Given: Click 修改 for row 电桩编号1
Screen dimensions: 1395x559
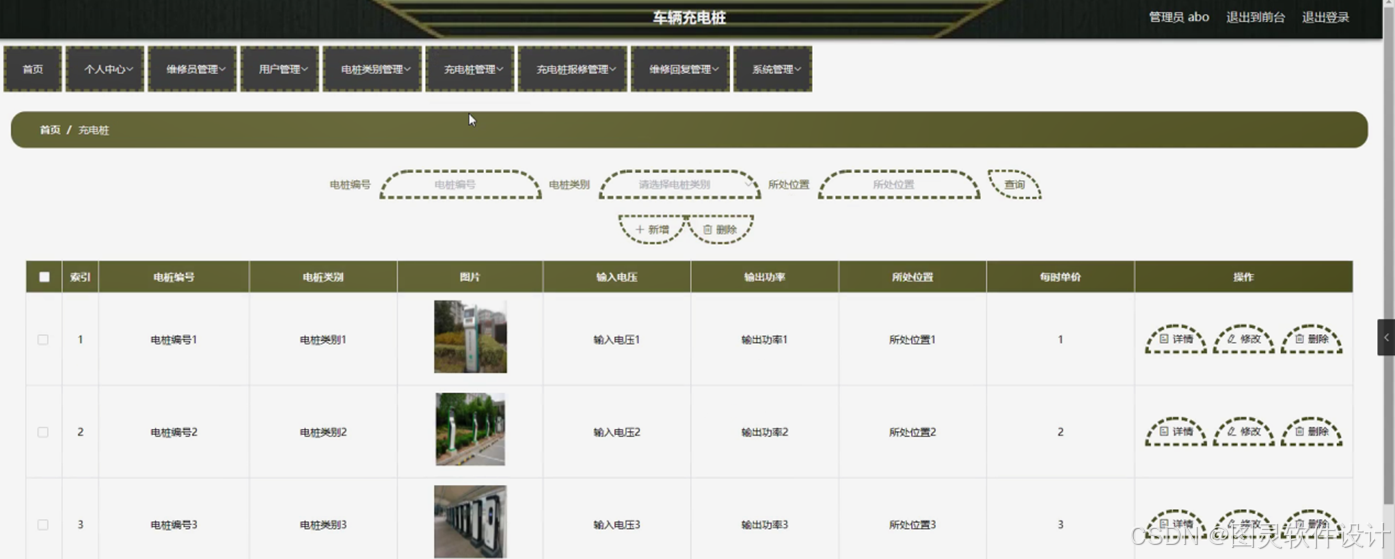Looking at the screenshot, I should (1244, 339).
